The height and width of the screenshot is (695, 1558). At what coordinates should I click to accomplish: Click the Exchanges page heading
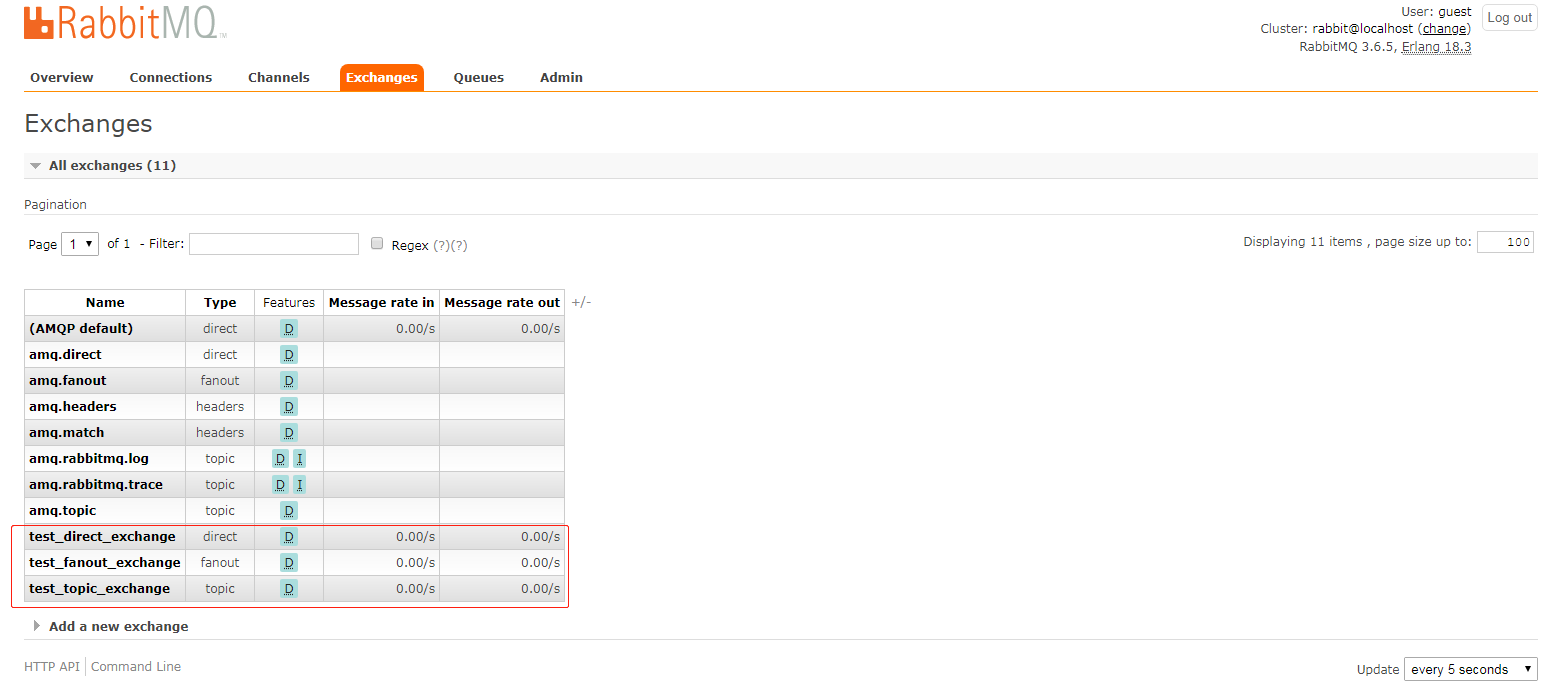click(88, 123)
